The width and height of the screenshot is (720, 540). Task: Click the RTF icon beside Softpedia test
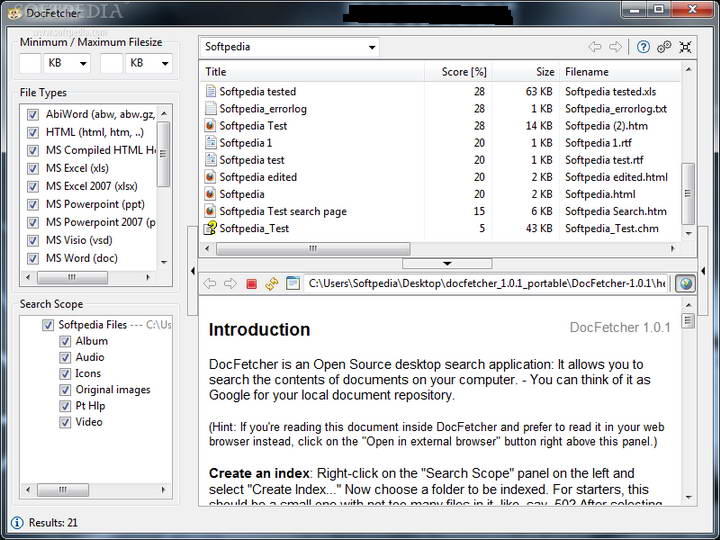[210, 160]
